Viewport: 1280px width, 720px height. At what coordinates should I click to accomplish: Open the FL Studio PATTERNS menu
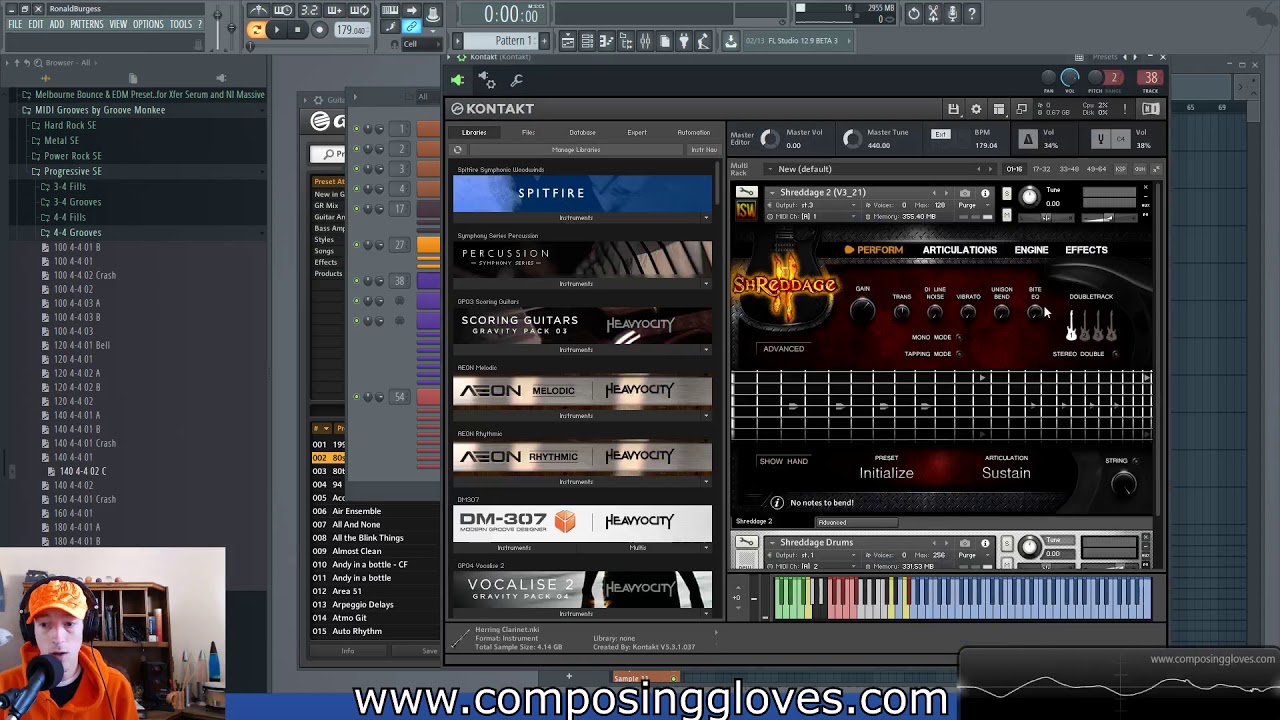pyautogui.click(x=87, y=24)
